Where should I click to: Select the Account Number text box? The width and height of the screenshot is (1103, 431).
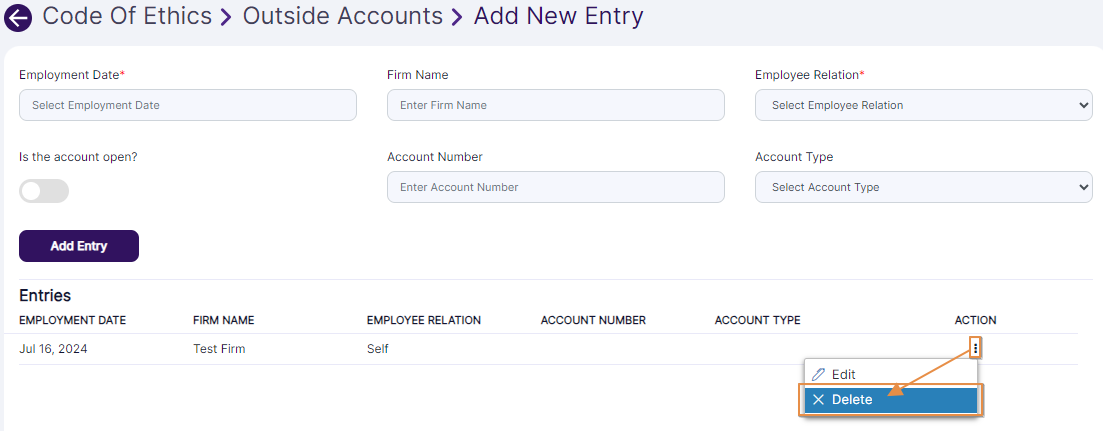pyautogui.click(x=555, y=187)
